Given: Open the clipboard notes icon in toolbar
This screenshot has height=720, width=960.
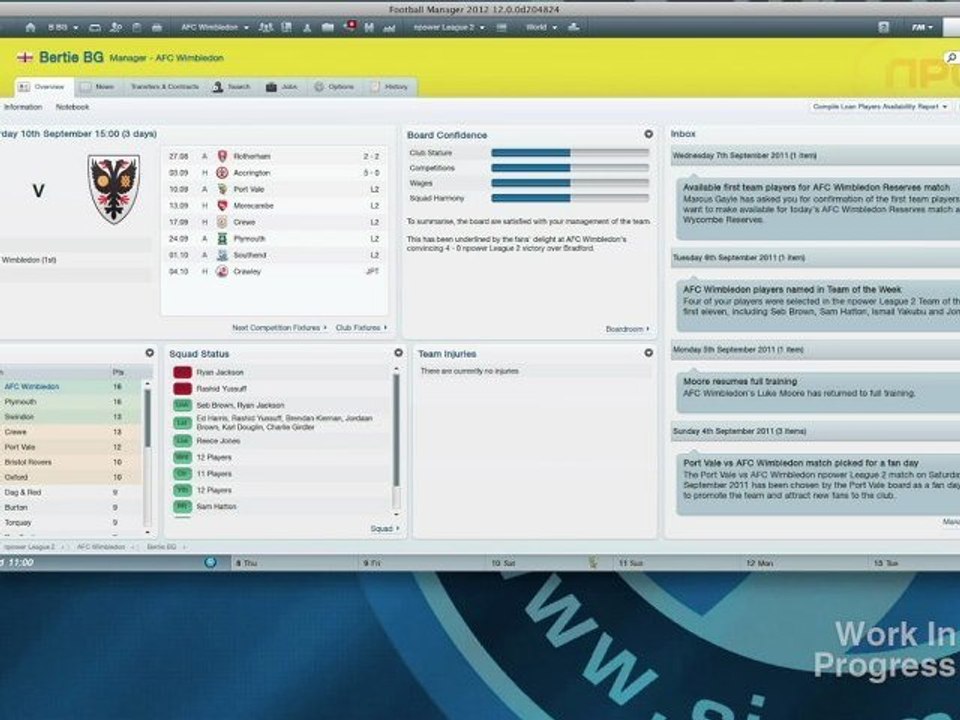Looking at the screenshot, I should click(137, 28).
